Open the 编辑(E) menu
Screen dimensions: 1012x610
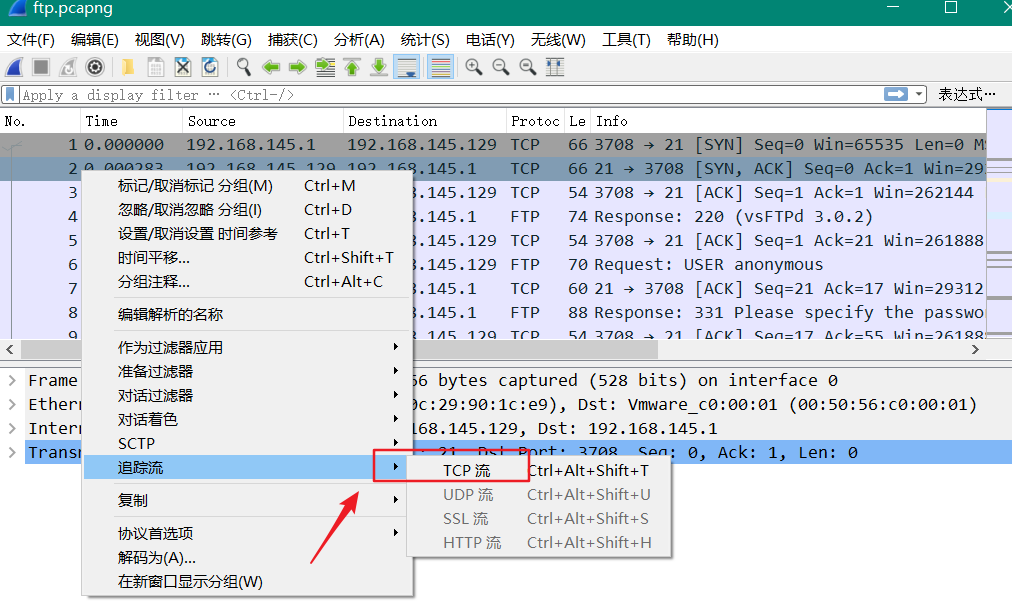(94, 40)
